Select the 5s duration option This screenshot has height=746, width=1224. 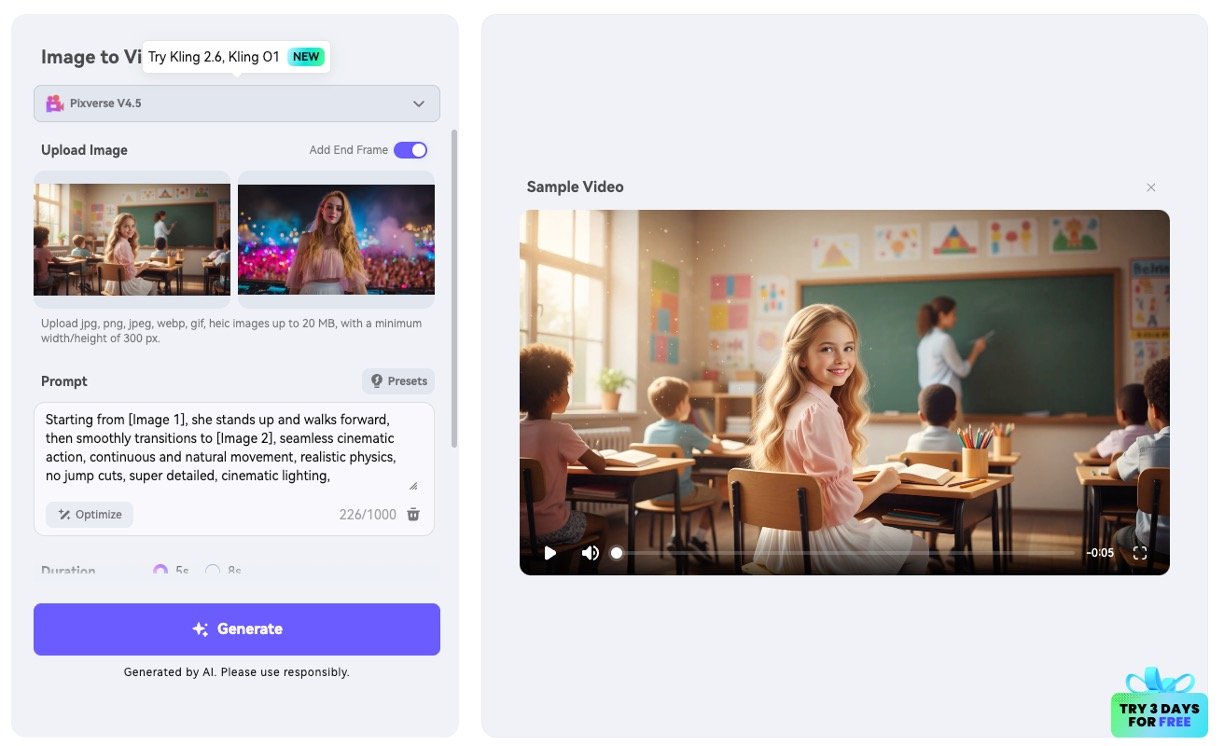point(161,570)
